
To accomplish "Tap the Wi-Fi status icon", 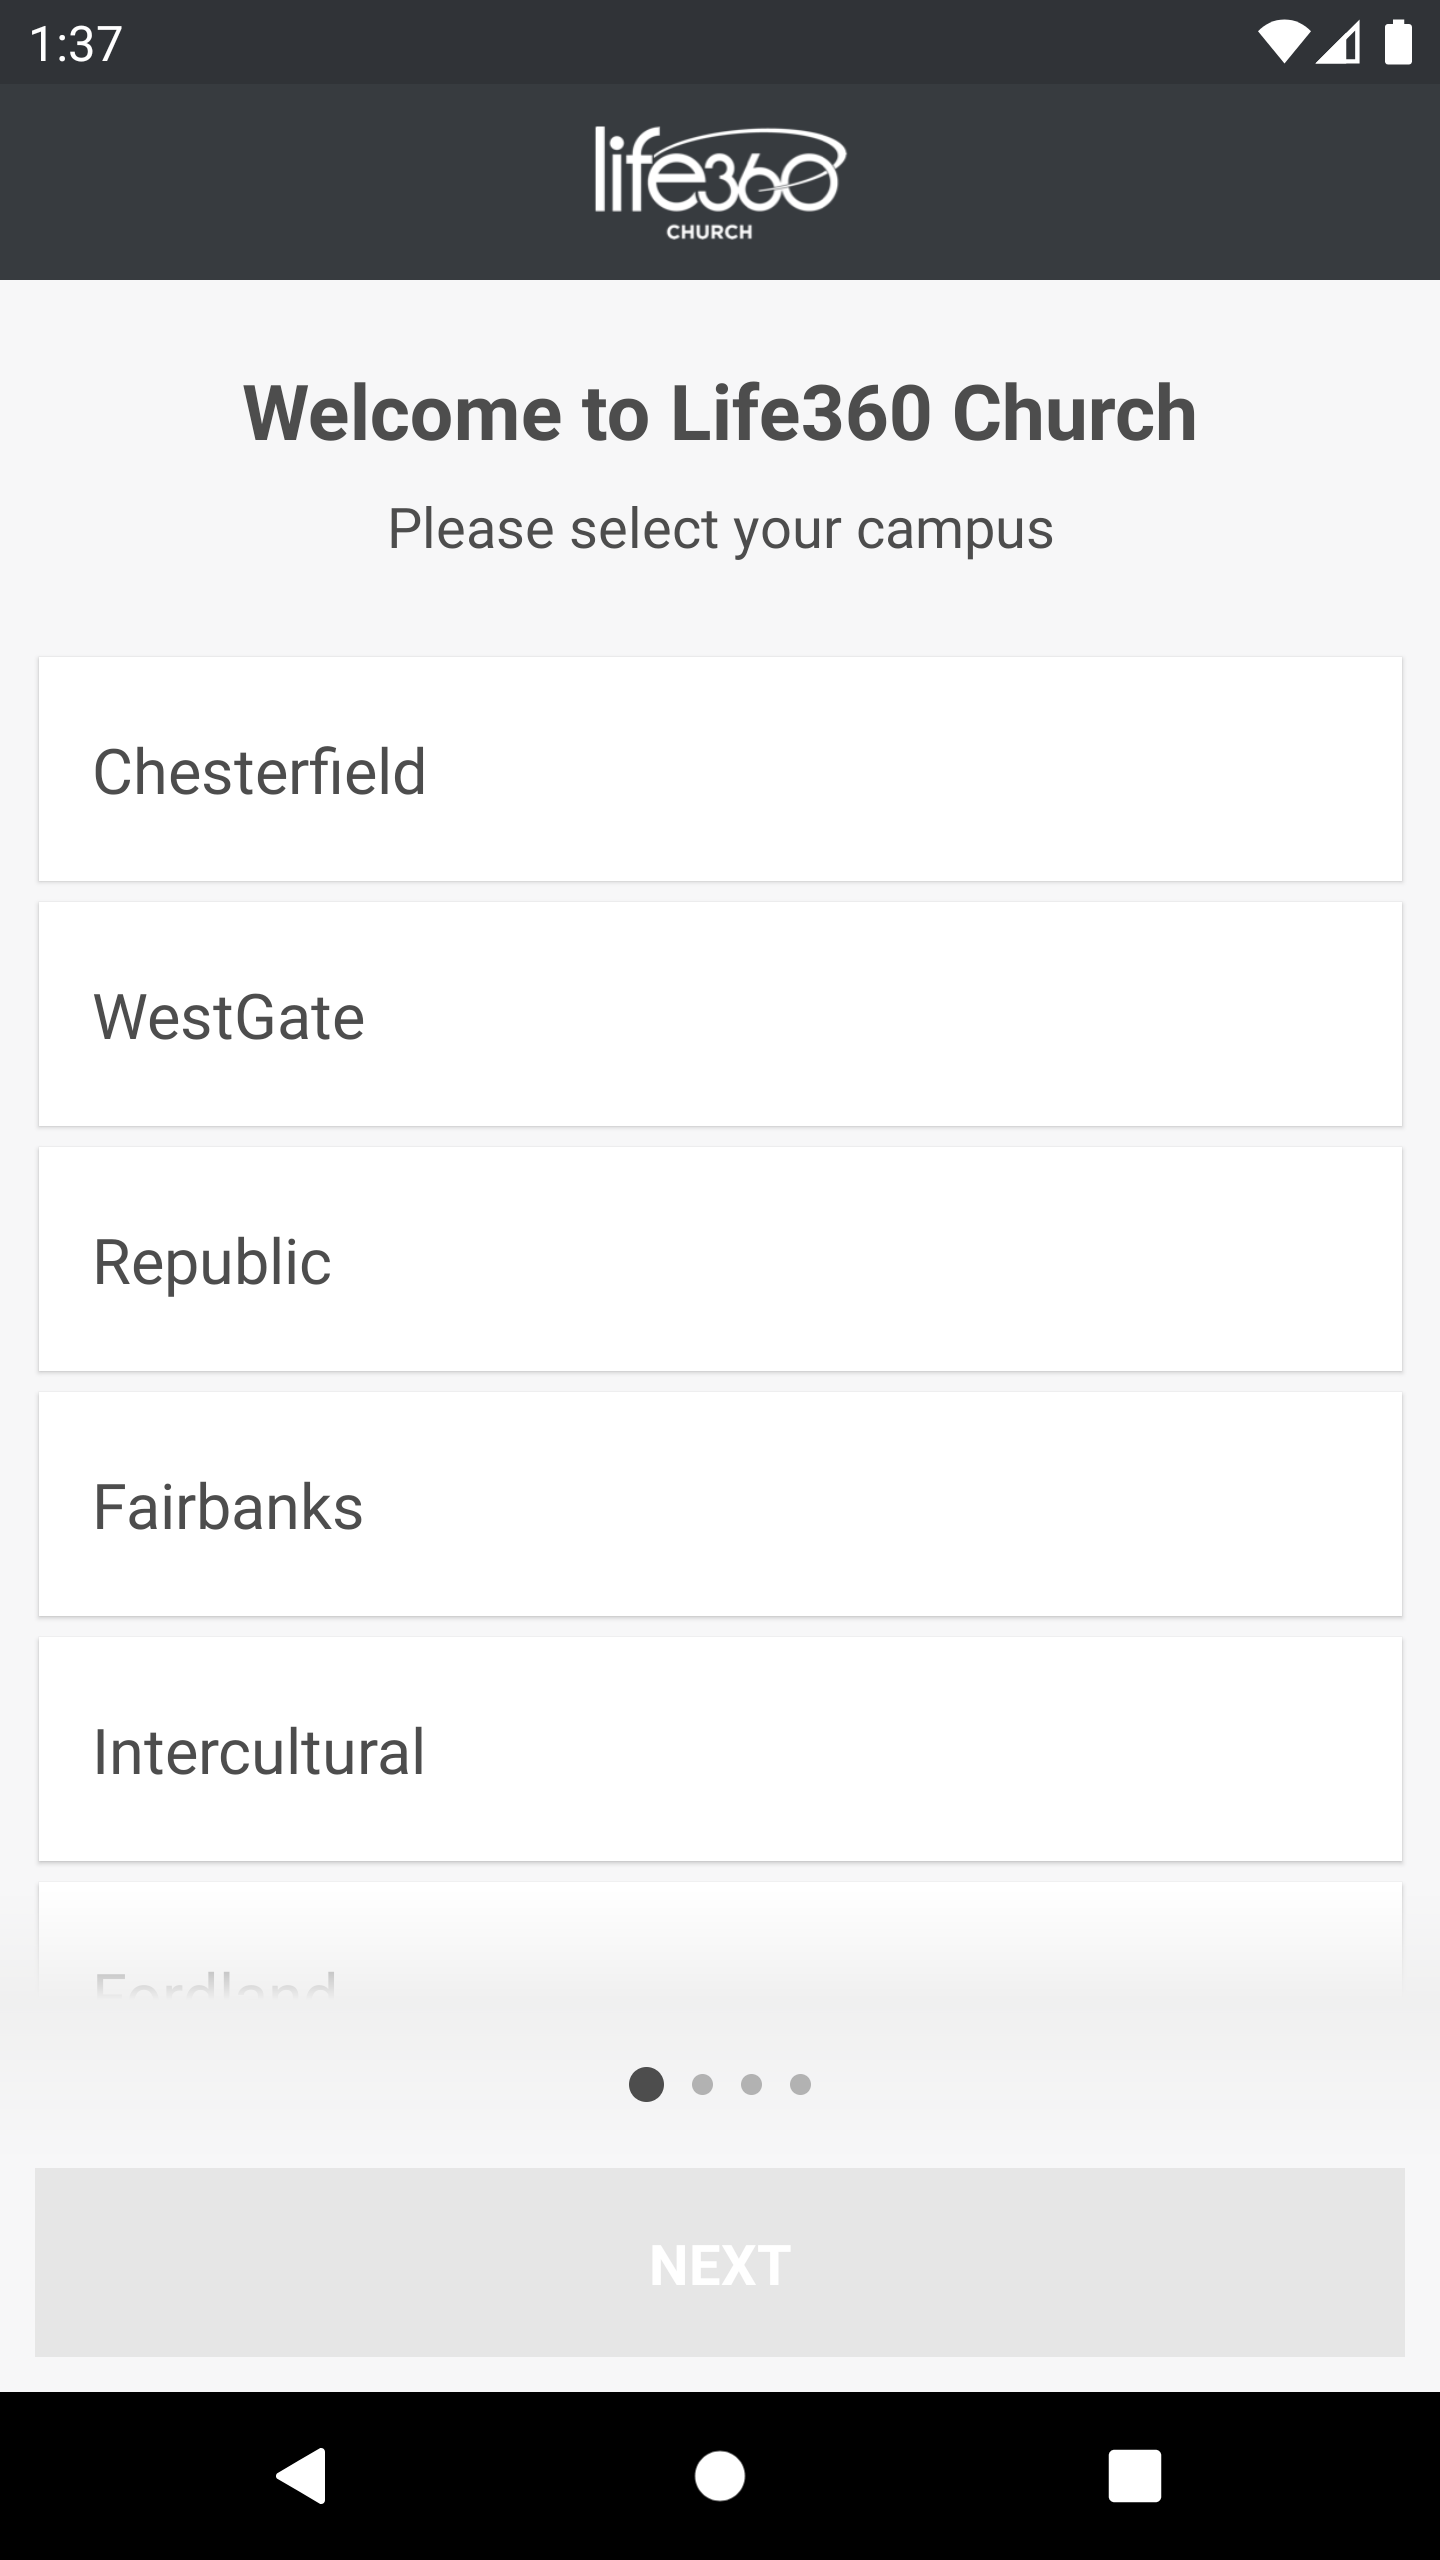I will pos(1283,44).
